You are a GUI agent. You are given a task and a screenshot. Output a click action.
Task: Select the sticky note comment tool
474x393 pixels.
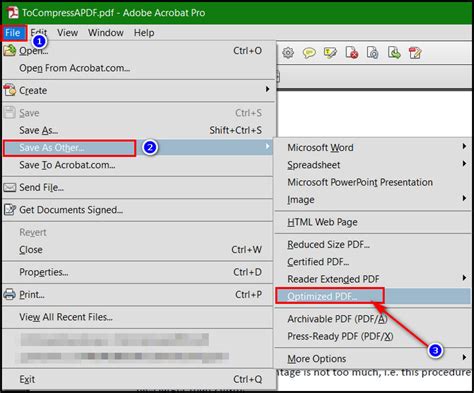(x=309, y=53)
